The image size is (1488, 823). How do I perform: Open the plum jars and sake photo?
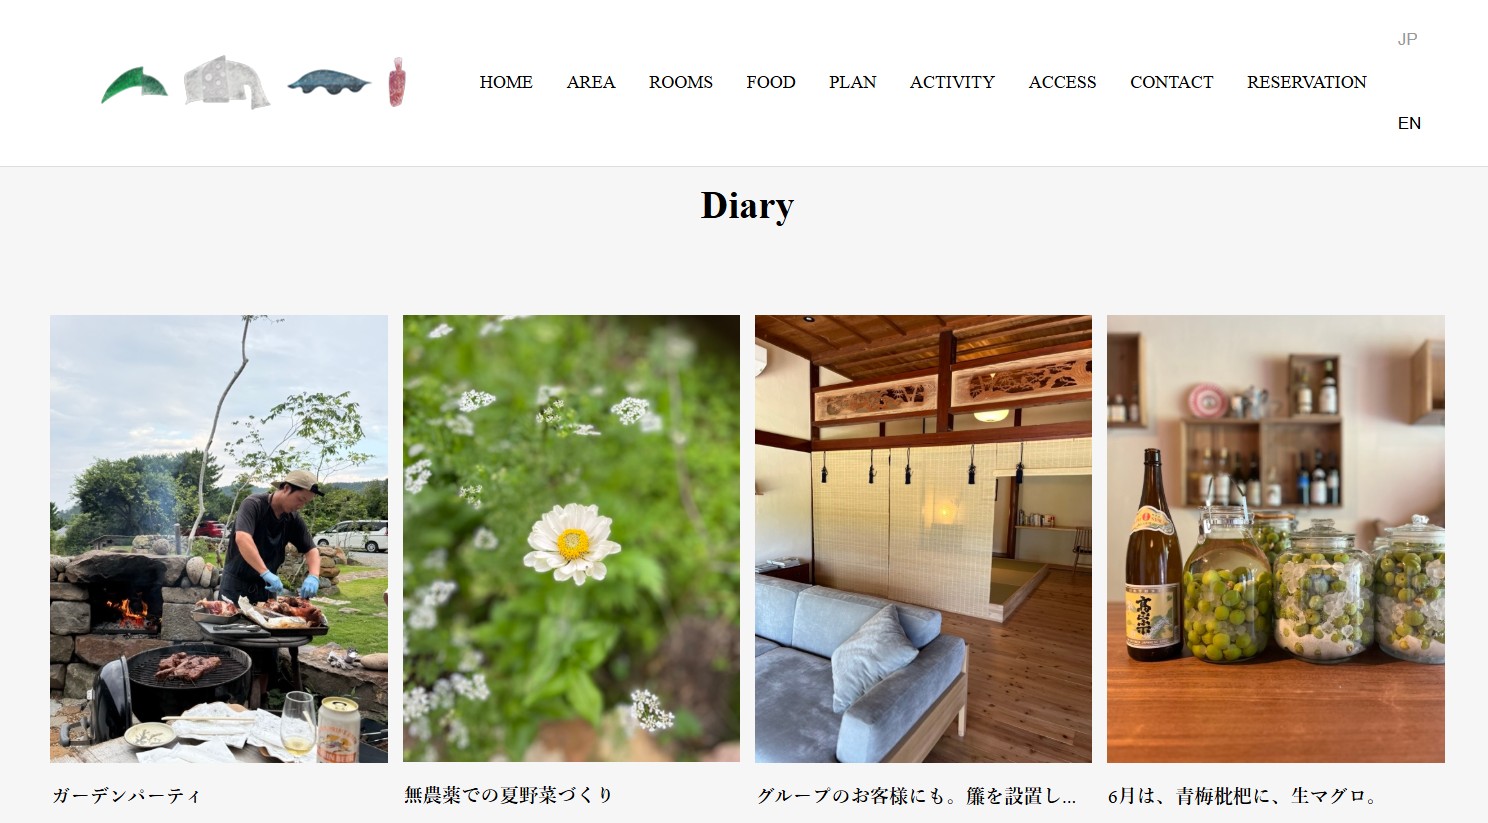[x=1275, y=539]
